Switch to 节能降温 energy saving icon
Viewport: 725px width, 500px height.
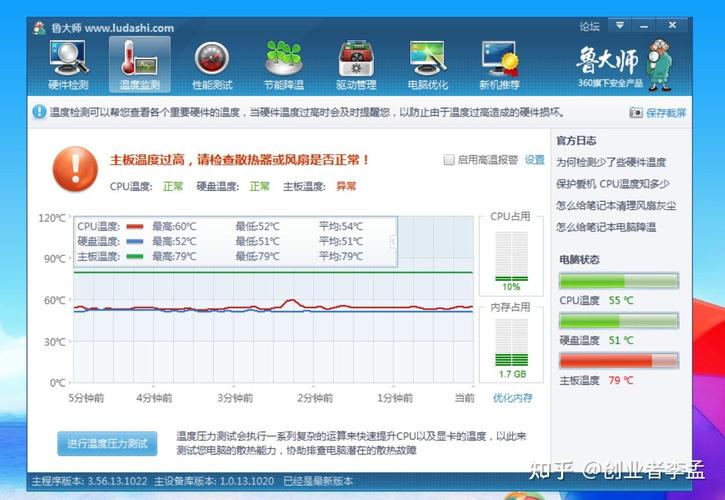click(284, 64)
